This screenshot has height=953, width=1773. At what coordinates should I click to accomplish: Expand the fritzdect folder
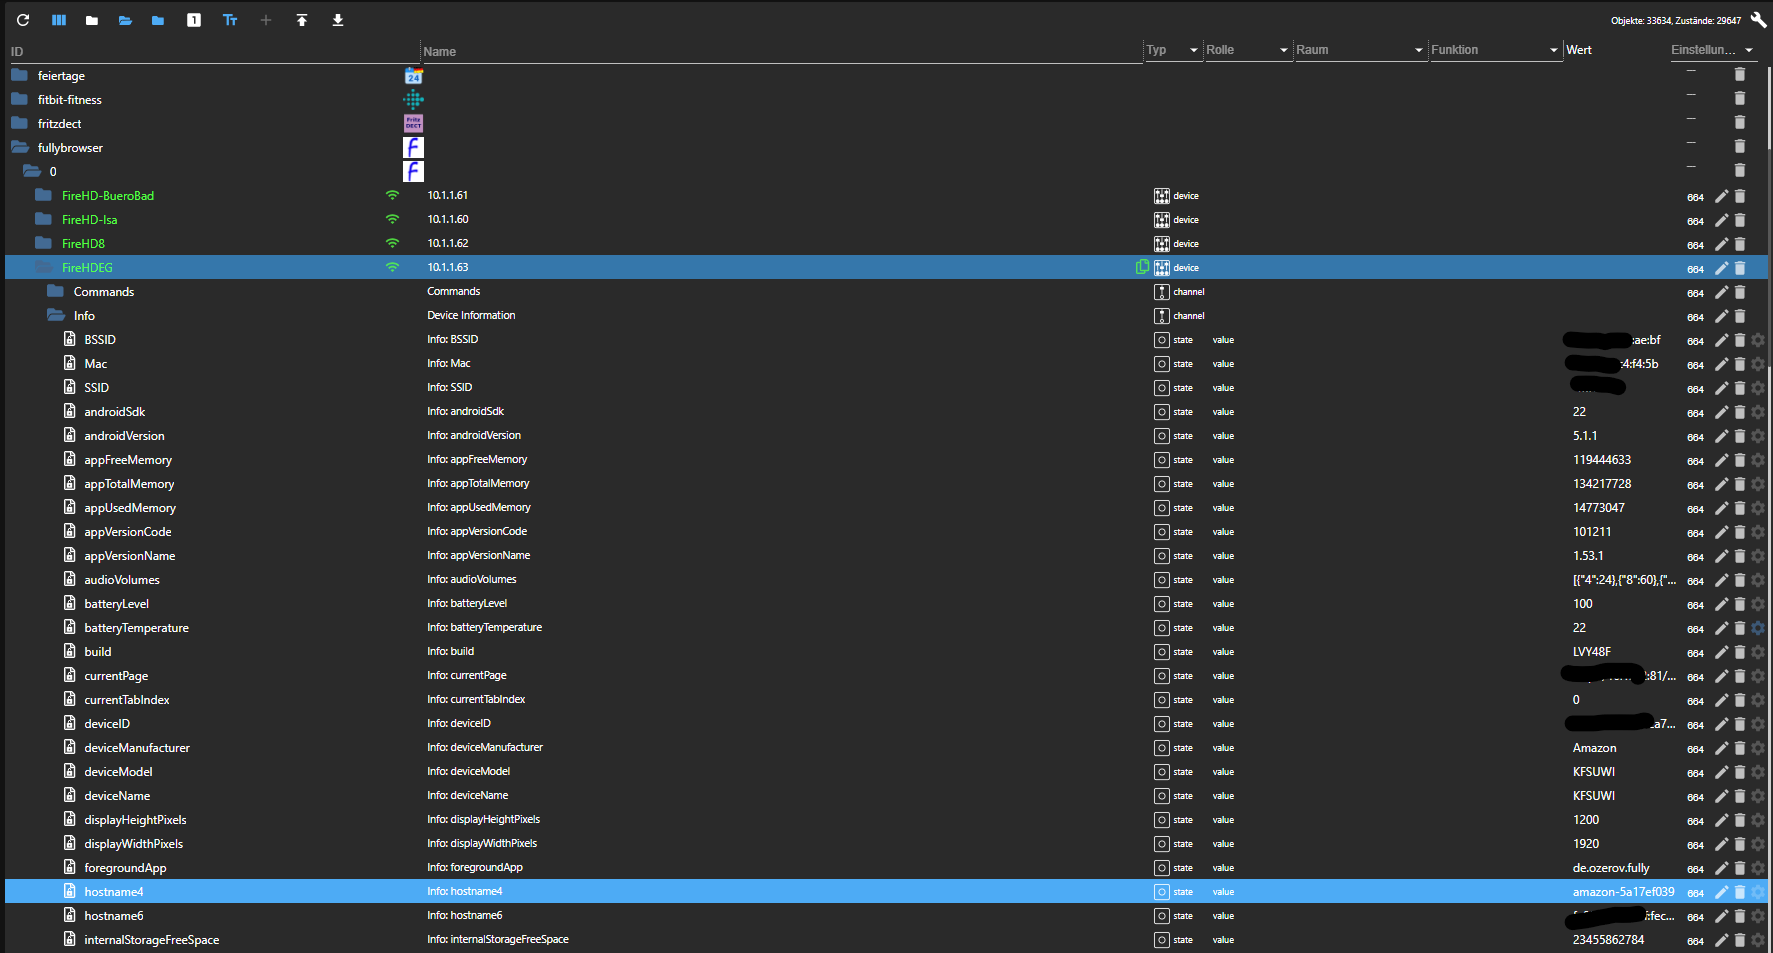click(x=20, y=123)
